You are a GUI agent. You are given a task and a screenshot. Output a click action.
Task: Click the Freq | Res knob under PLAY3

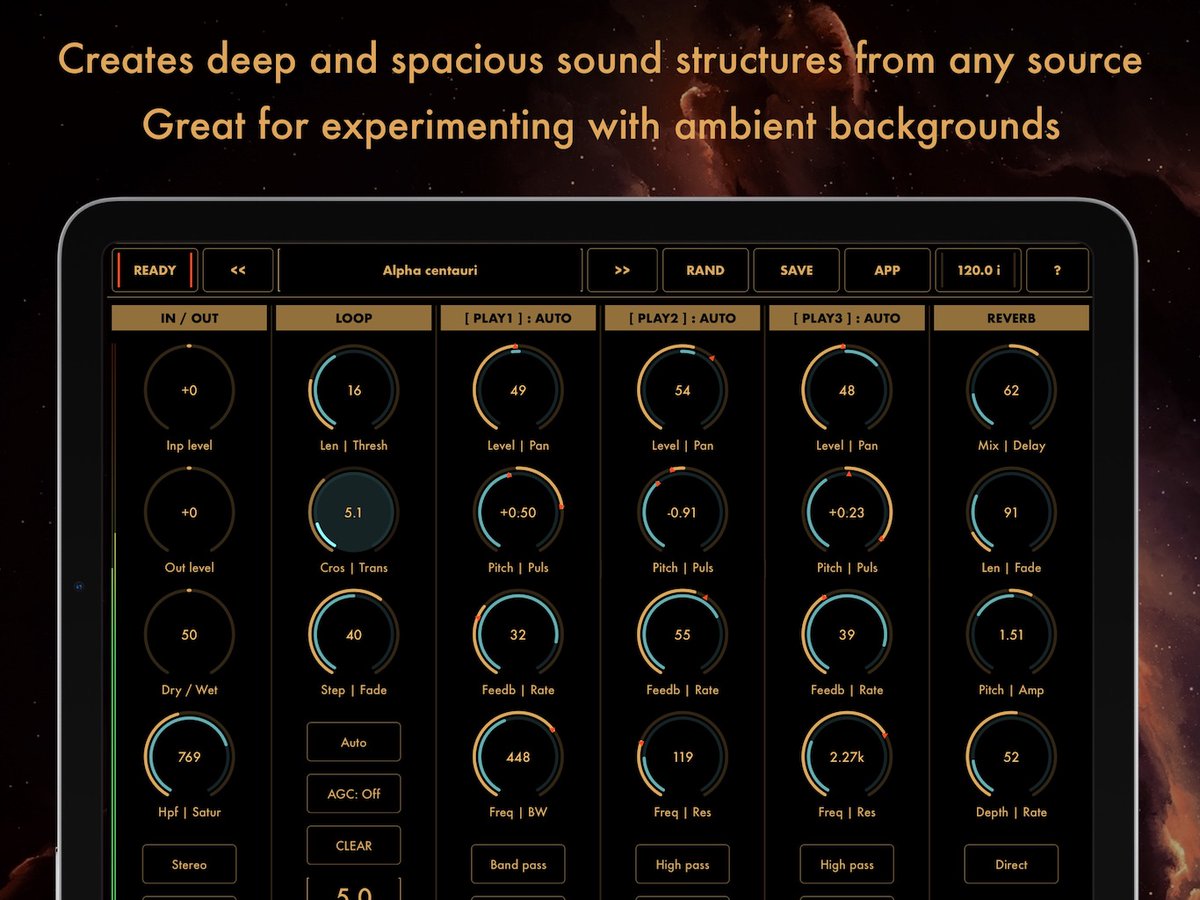pyautogui.click(x=846, y=757)
